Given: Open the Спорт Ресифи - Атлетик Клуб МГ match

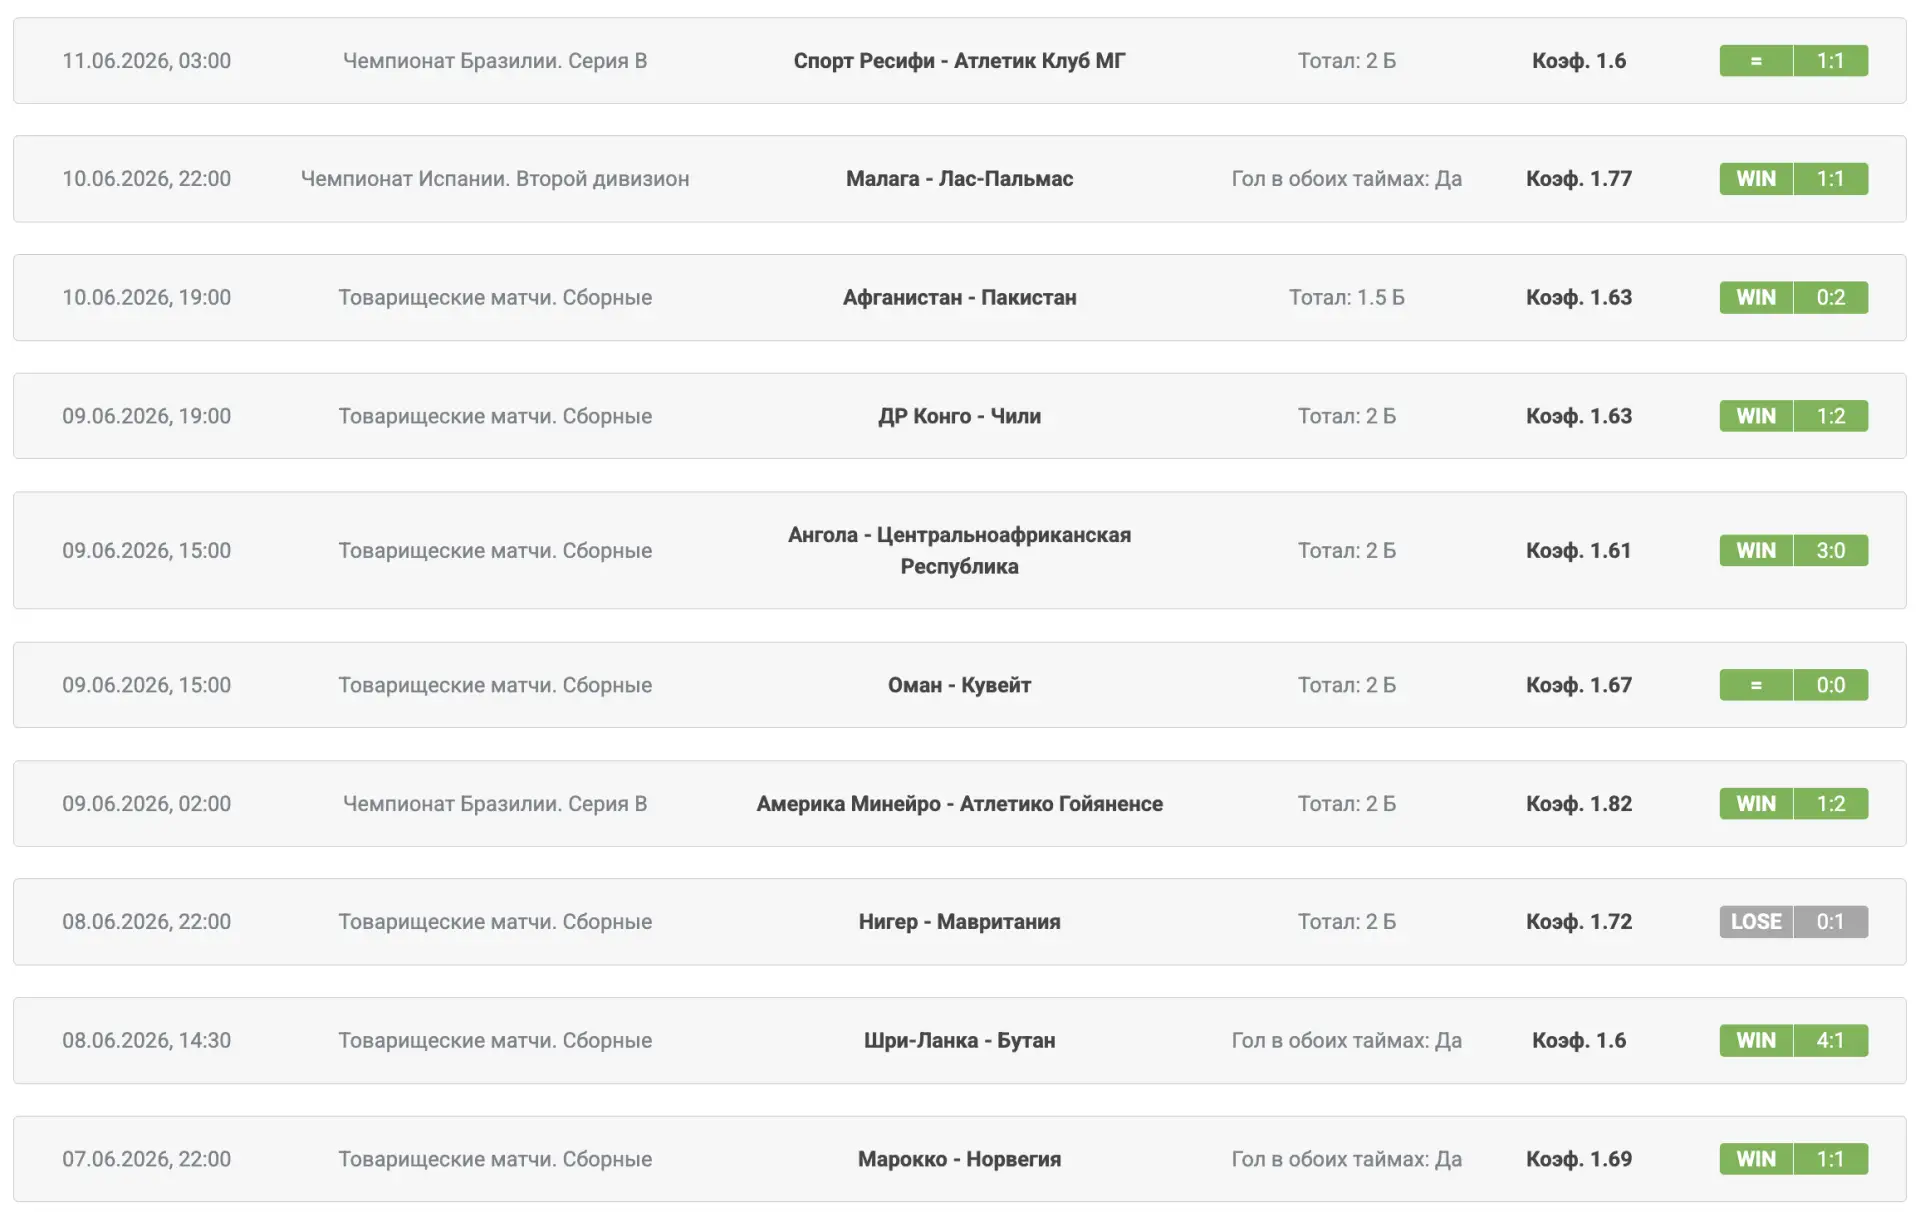Looking at the screenshot, I should click(959, 61).
